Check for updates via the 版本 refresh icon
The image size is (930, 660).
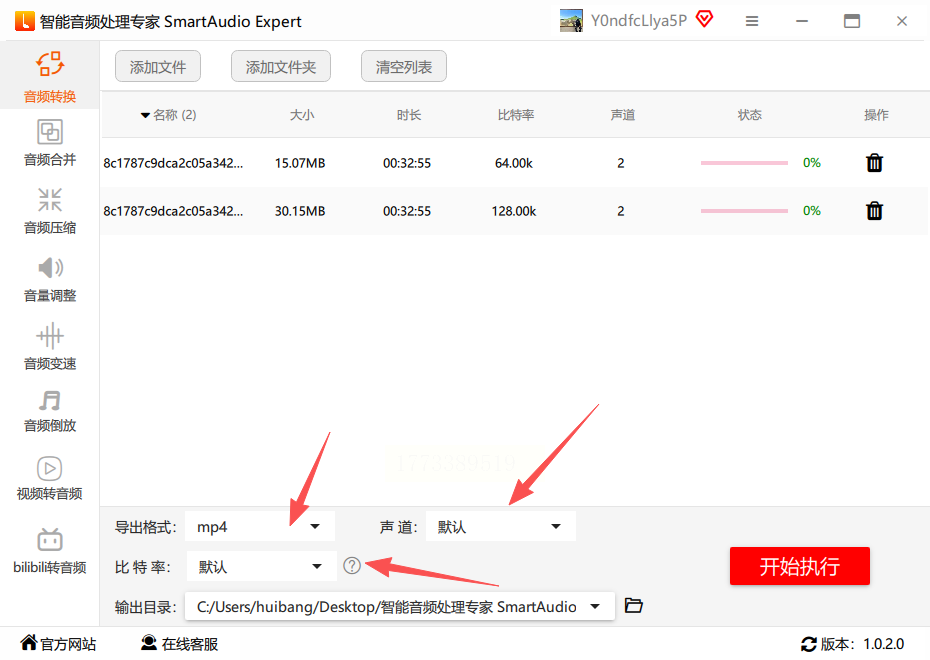(x=808, y=644)
